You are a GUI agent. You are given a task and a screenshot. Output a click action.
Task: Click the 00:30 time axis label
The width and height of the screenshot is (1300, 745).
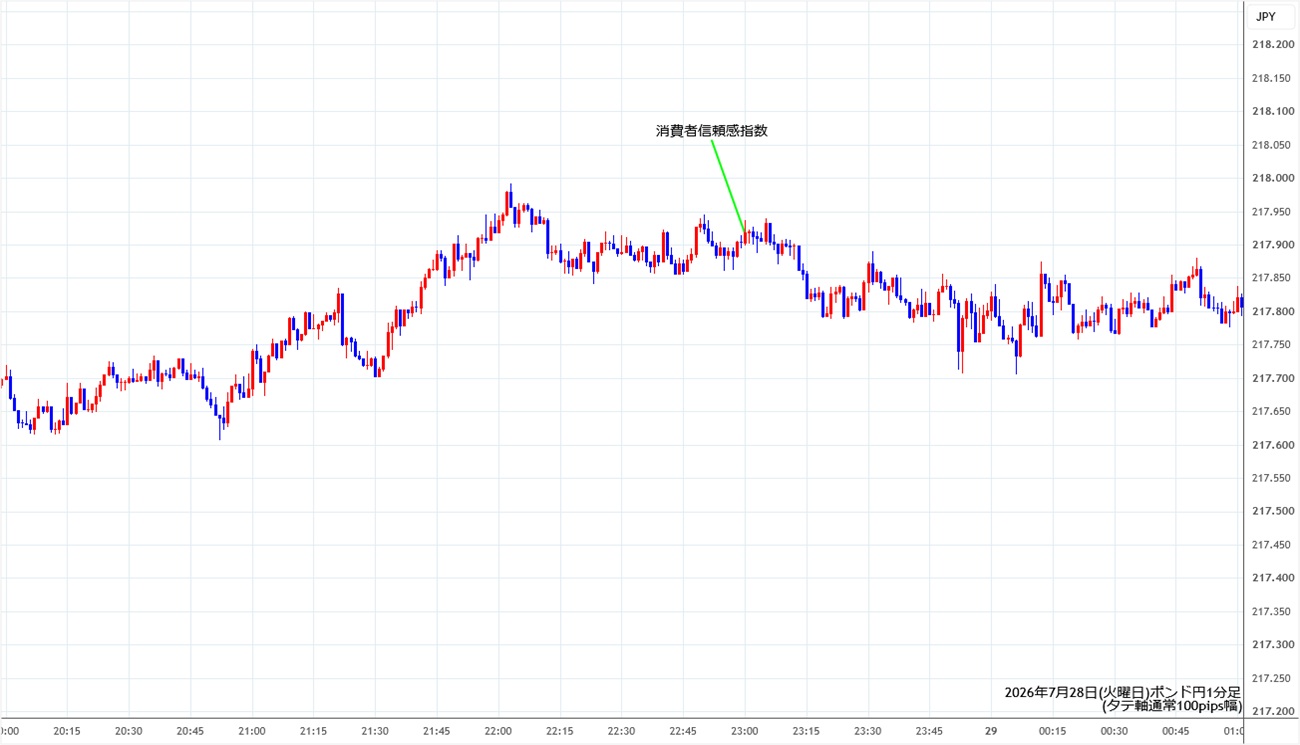click(x=1114, y=731)
